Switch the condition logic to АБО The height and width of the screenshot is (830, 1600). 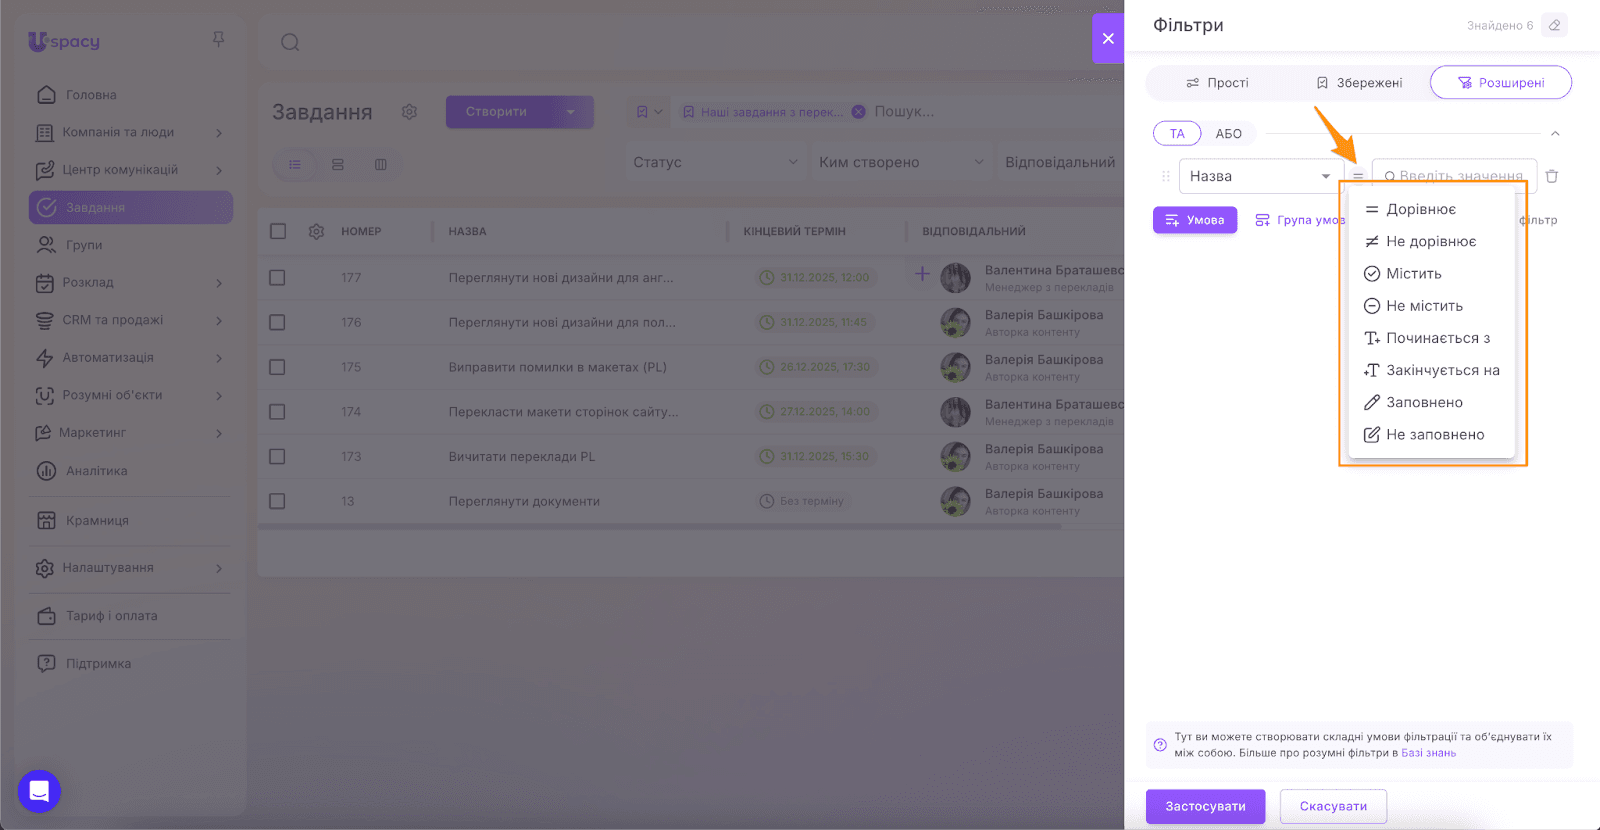(1229, 134)
